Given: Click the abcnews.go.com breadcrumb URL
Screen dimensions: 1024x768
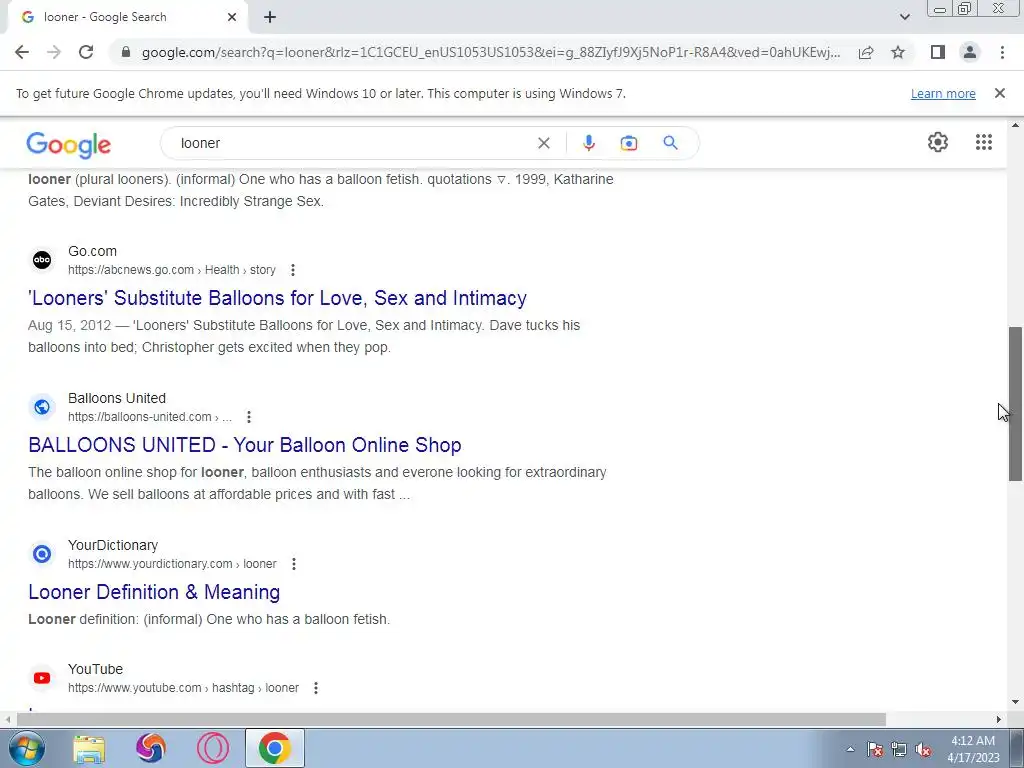Looking at the screenshot, I should coord(172,270).
